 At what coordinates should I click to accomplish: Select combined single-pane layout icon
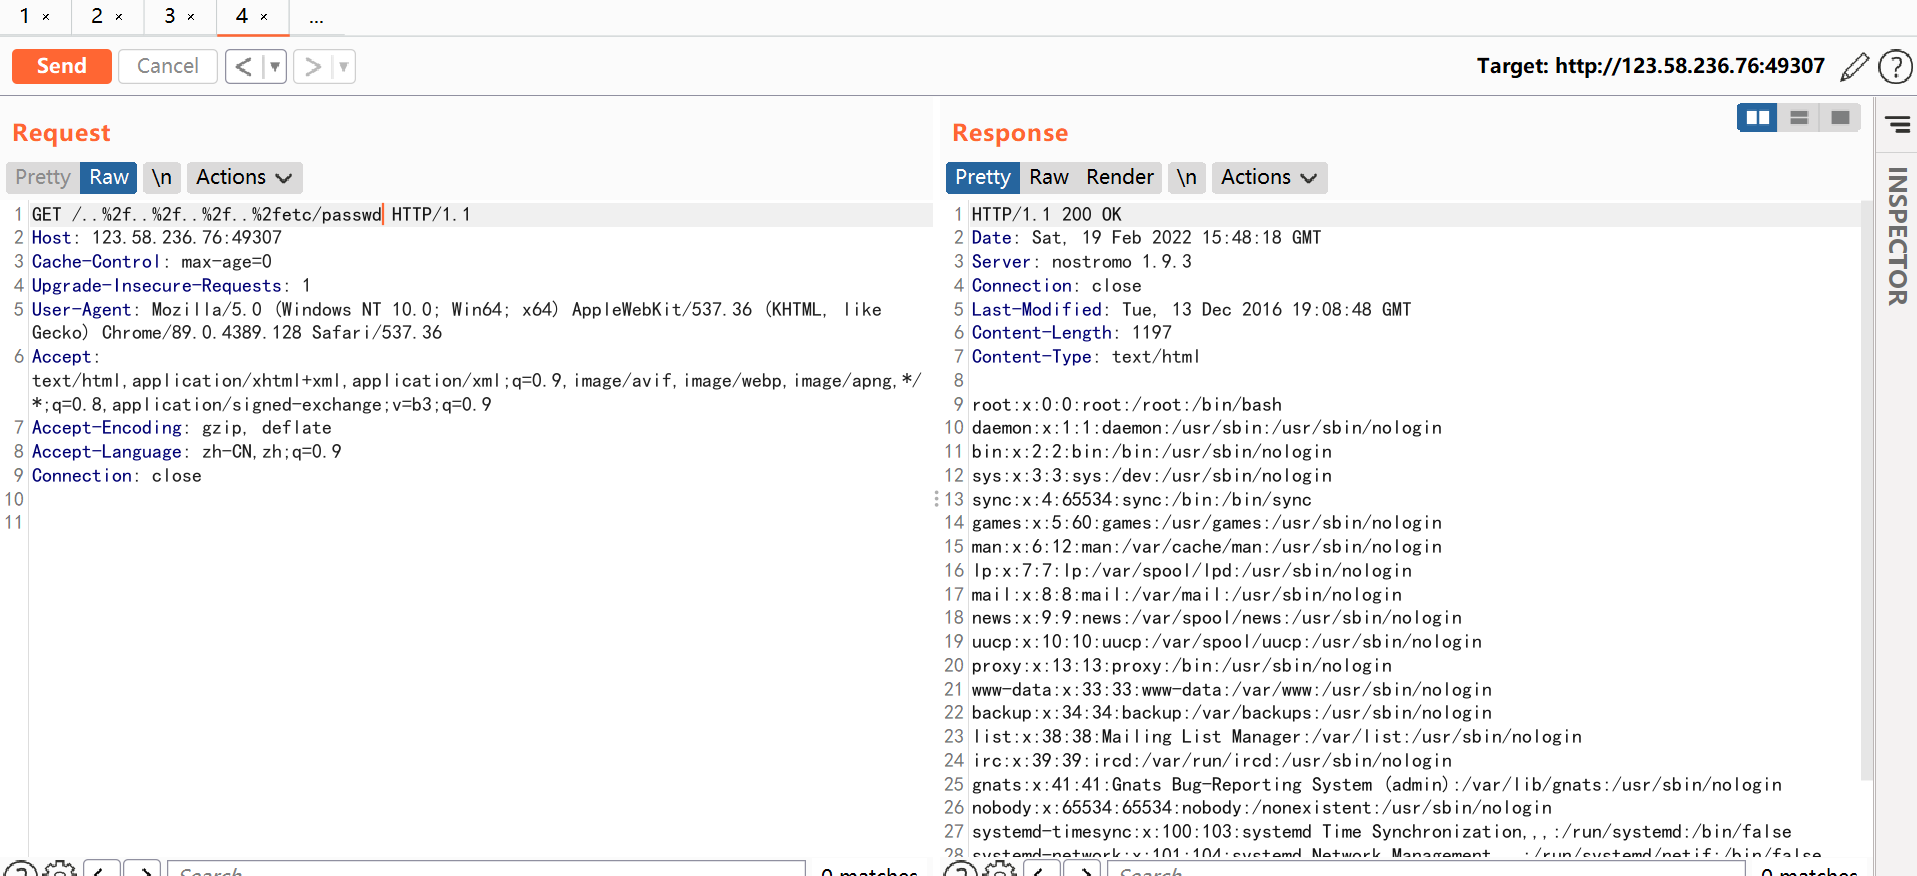(x=1840, y=118)
